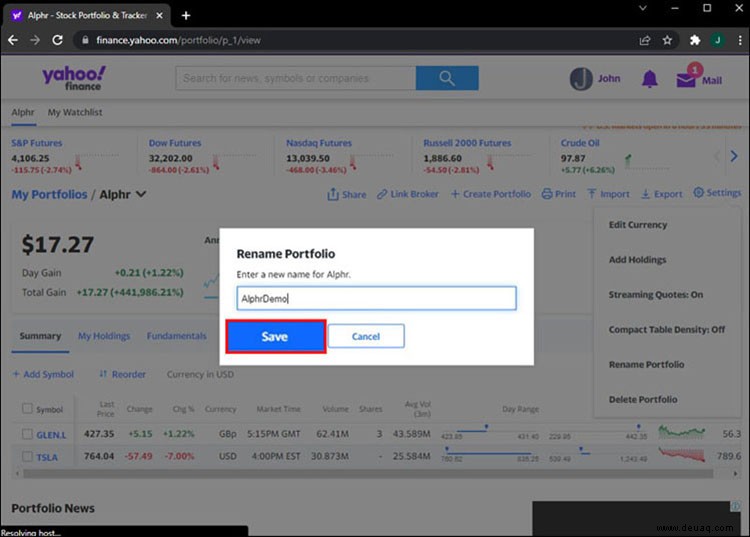The height and width of the screenshot is (537, 750).
Task: Open a new browser tab
Action: (186, 15)
